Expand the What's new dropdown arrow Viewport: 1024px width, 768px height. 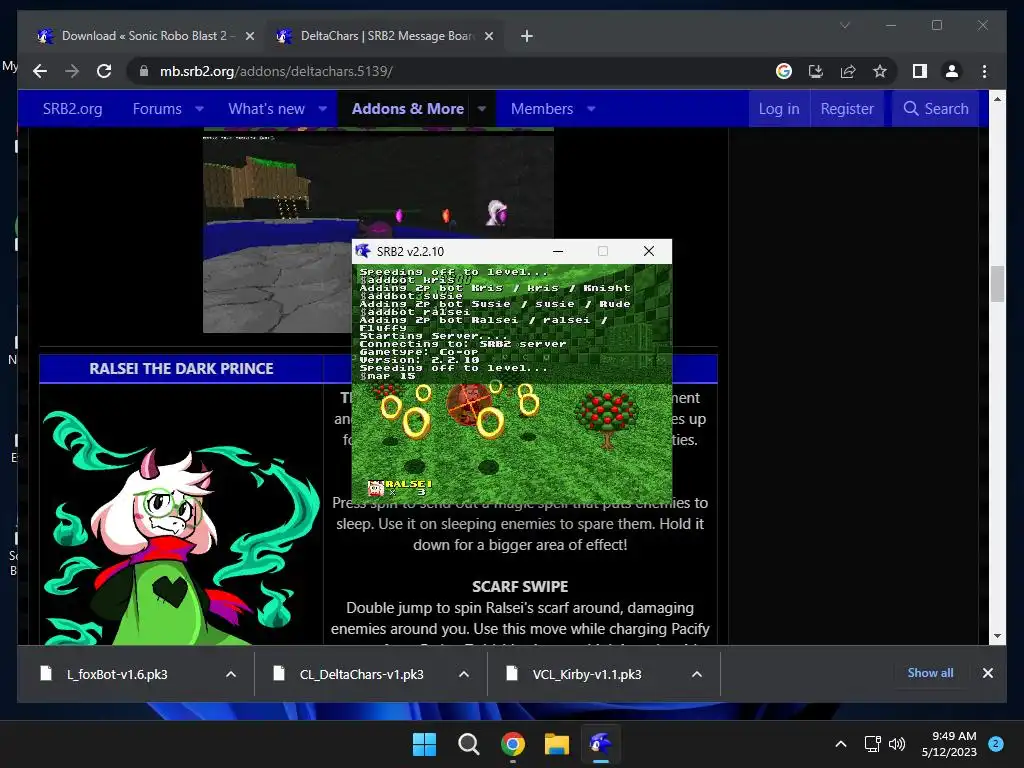(x=323, y=108)
